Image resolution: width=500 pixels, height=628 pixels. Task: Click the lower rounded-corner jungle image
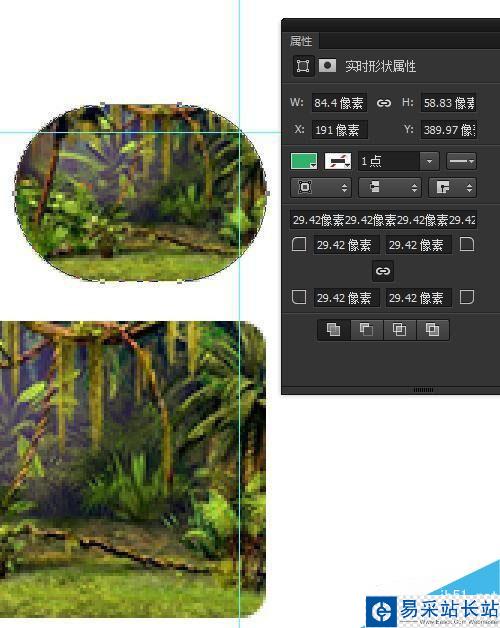[132, 469]
